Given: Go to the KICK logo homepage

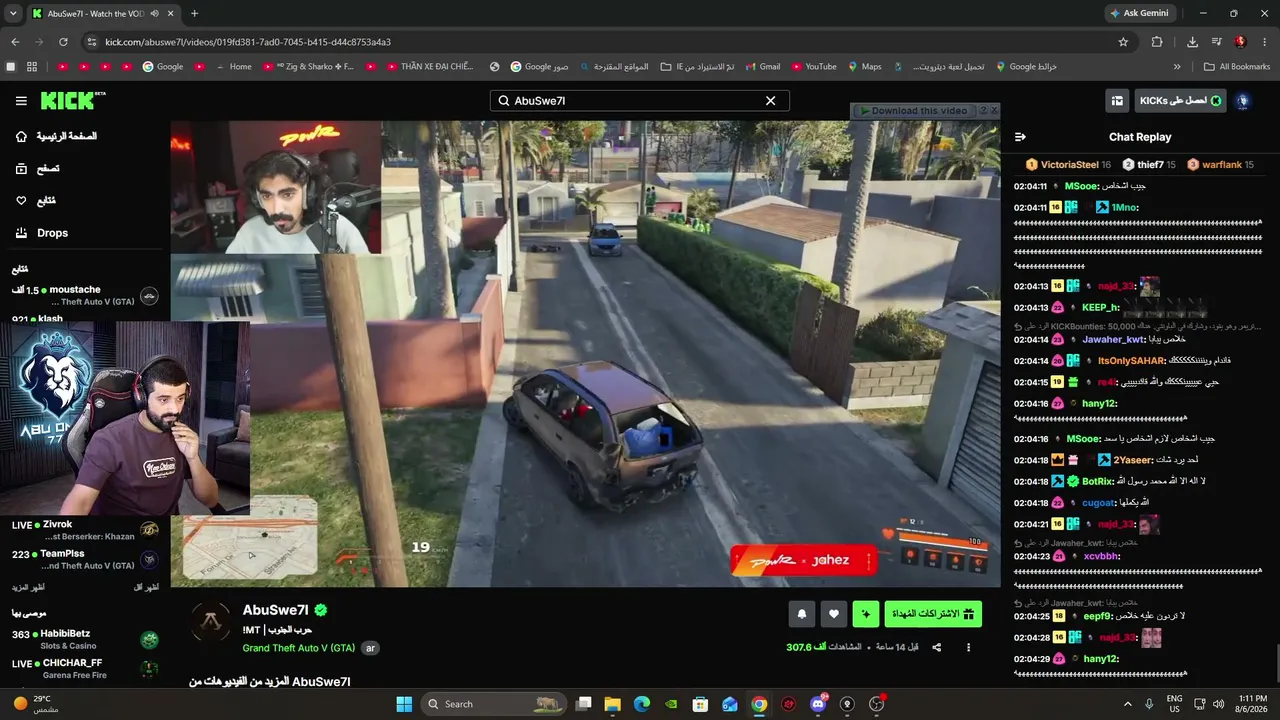Looking at the screenshot, I should pyautogui.click(x=73, y=100).
